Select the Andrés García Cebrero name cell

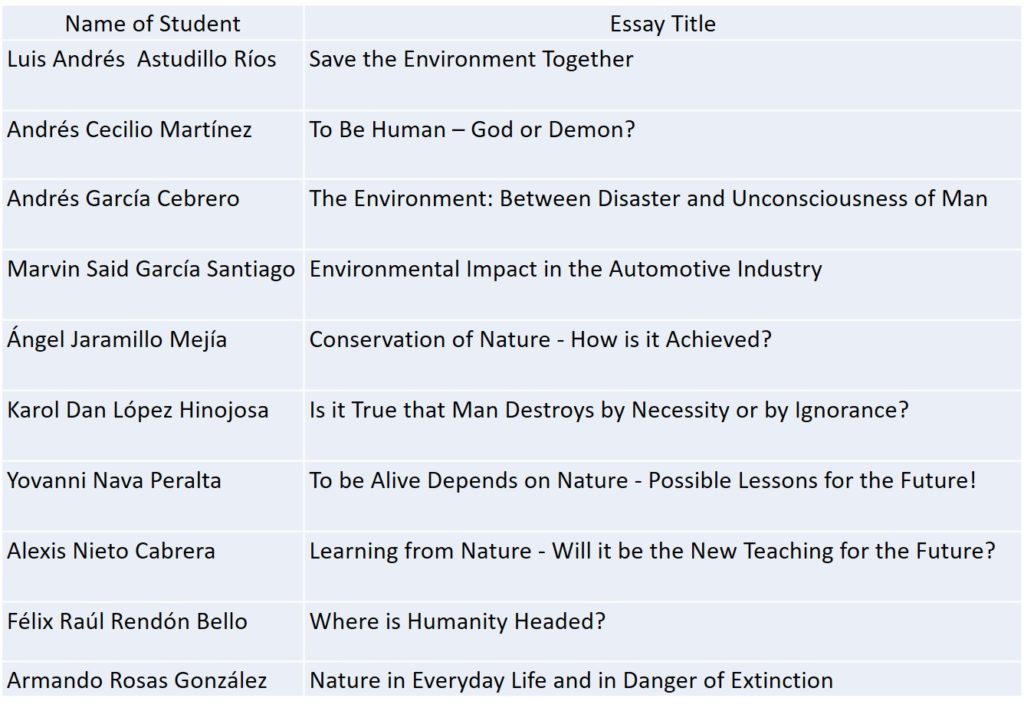(x=123, y=198)
